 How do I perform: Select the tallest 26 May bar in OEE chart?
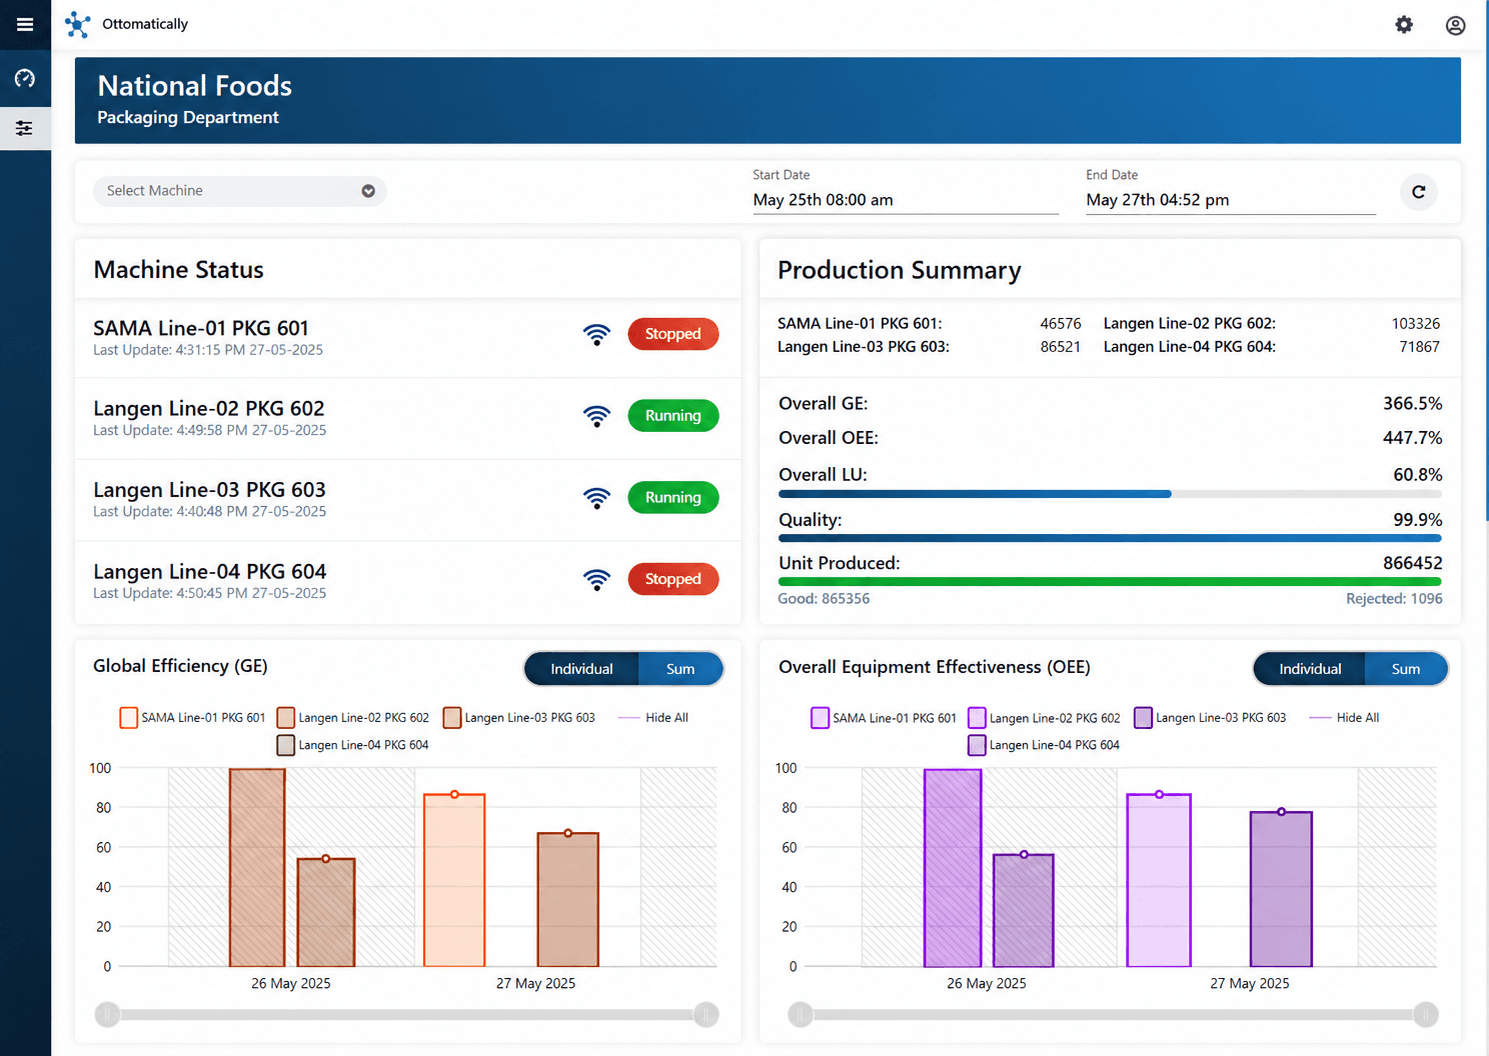coord(952,868)
